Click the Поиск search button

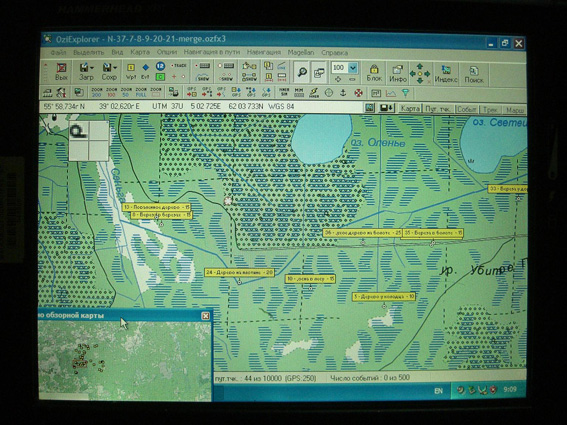(474, 73)
